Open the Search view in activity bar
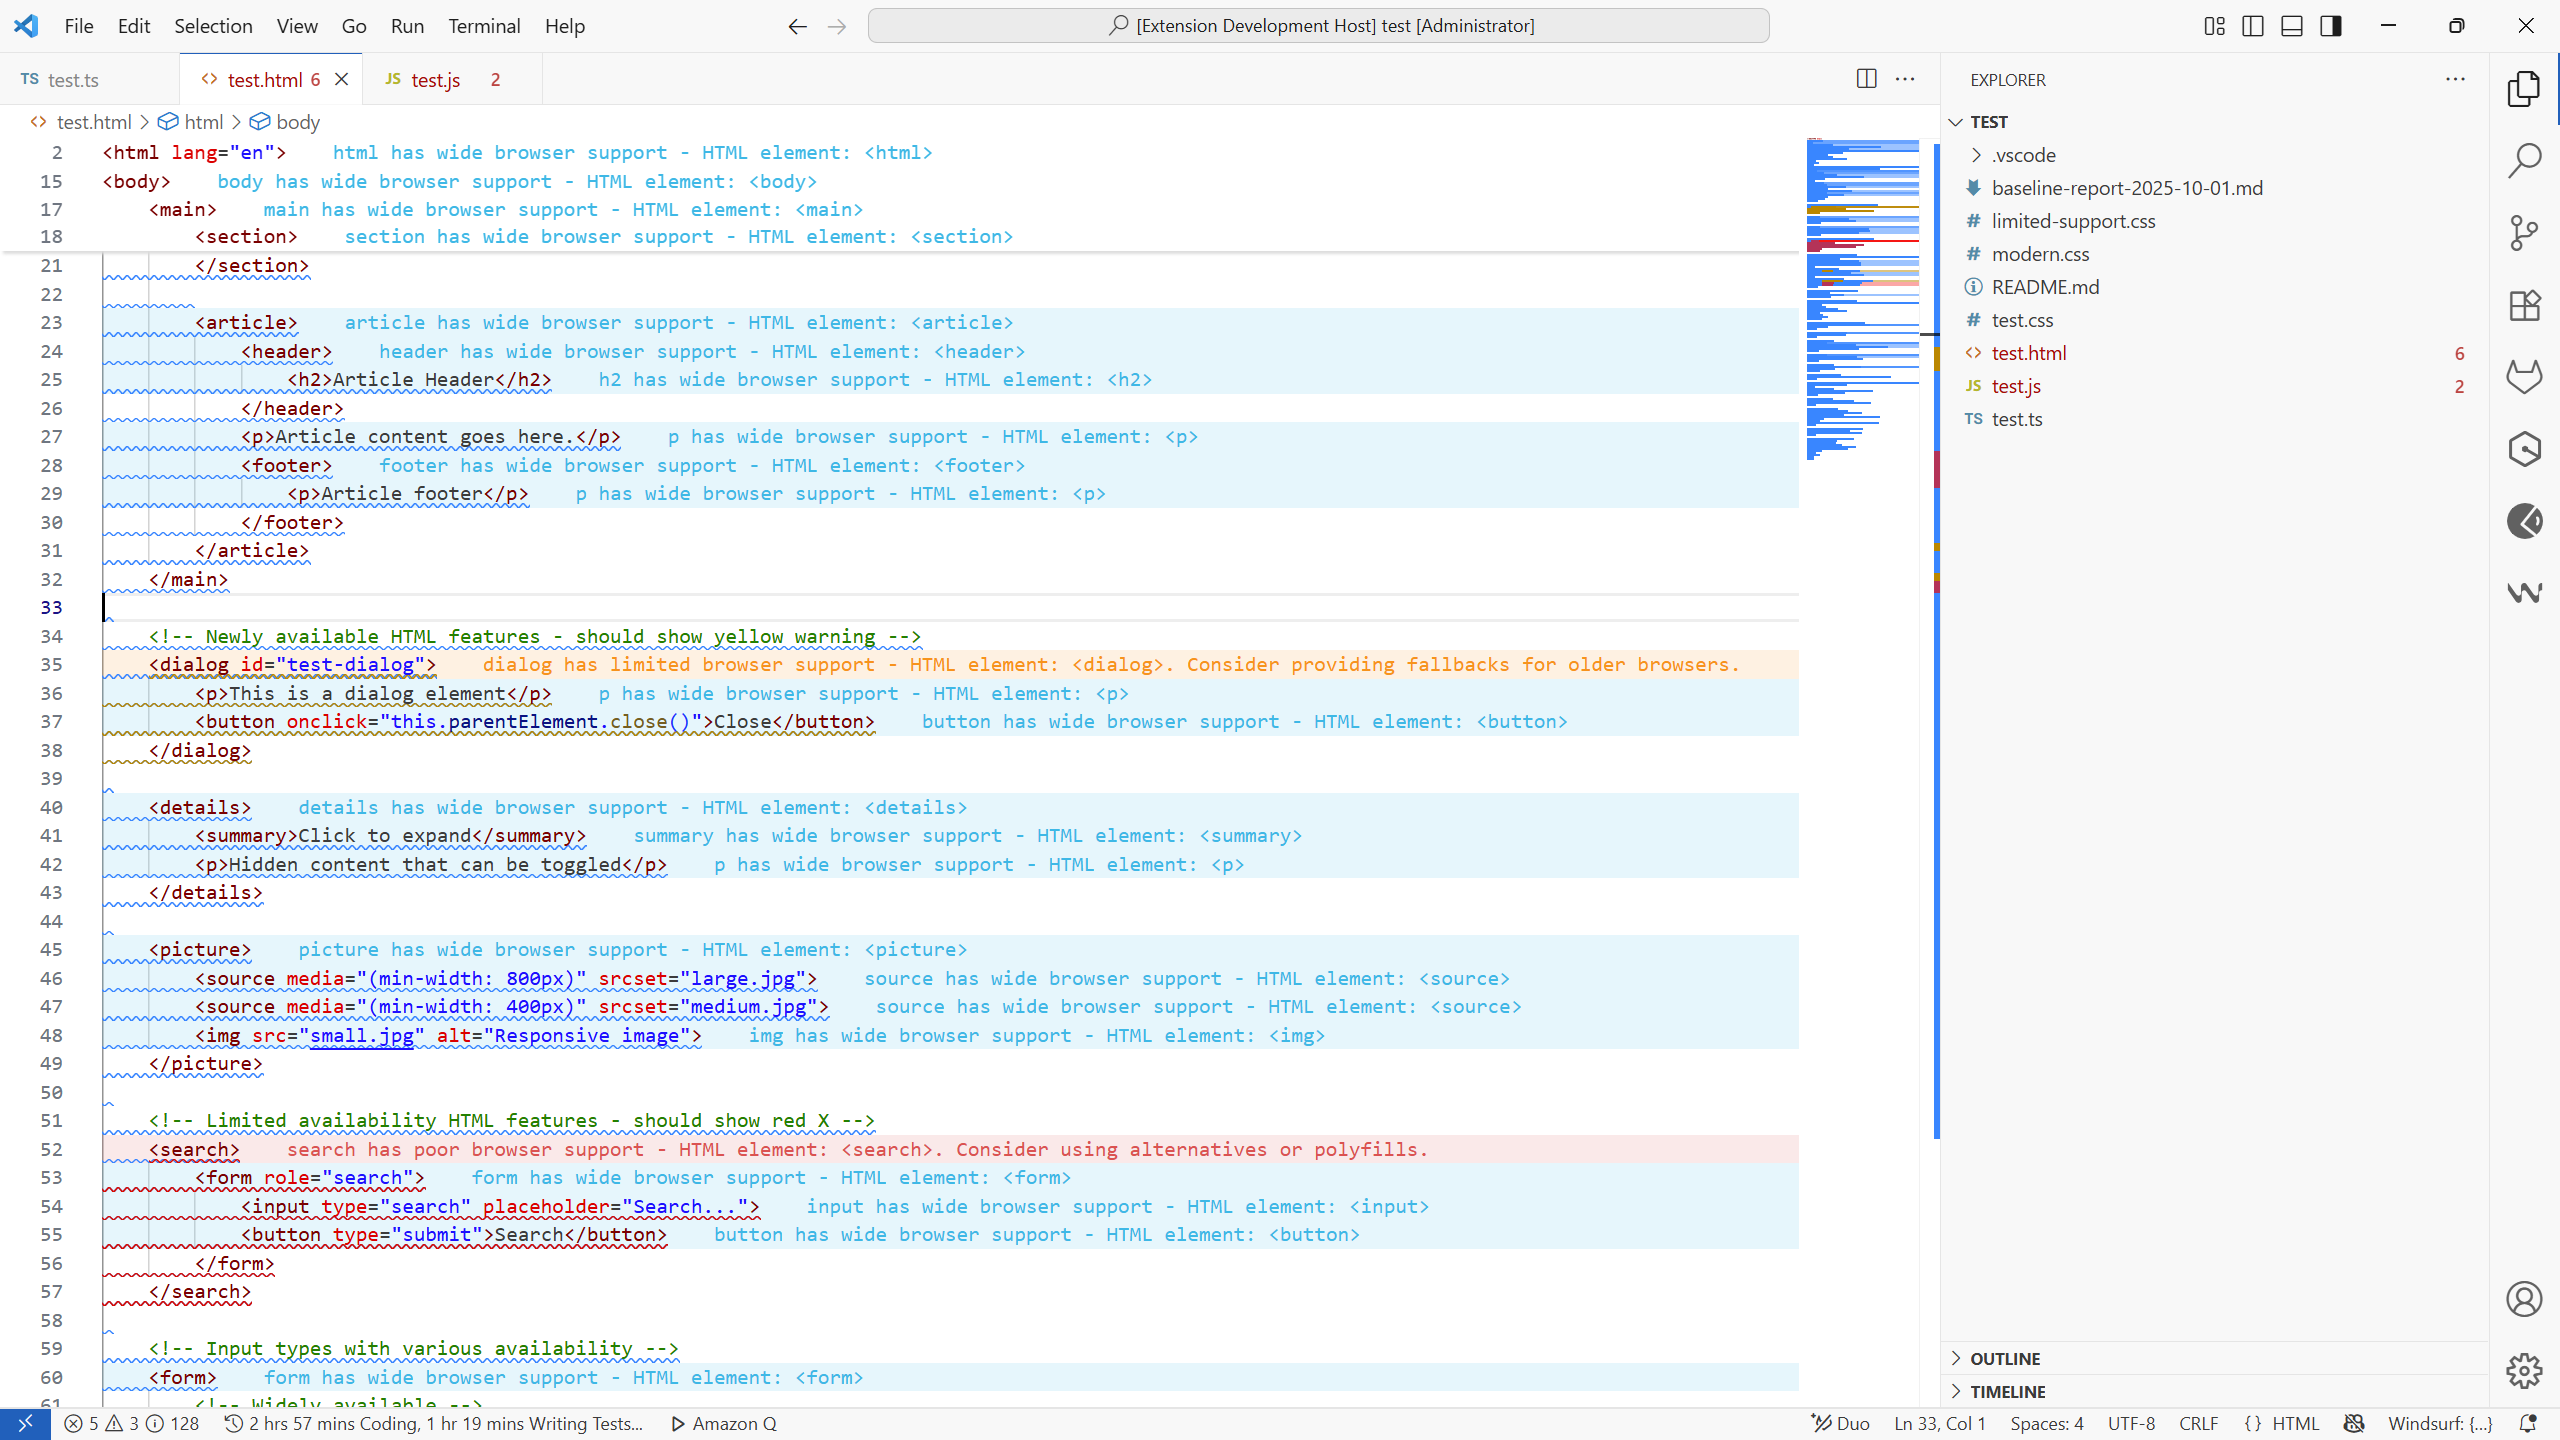2560x1440 pixels. (2524, 160)
